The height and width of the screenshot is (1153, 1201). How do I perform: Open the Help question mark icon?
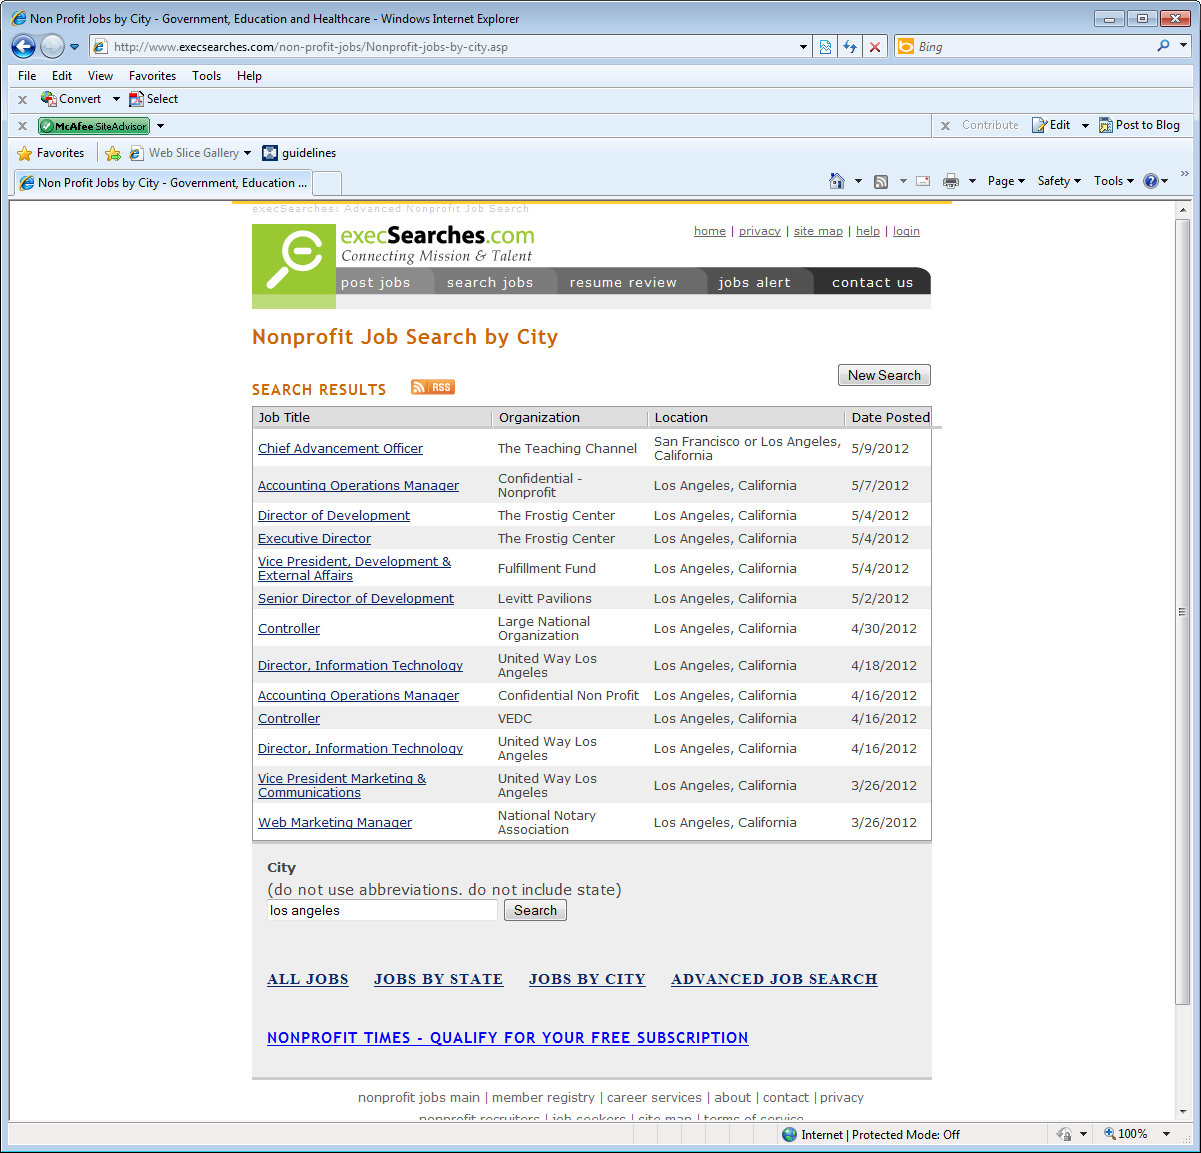1151,181
